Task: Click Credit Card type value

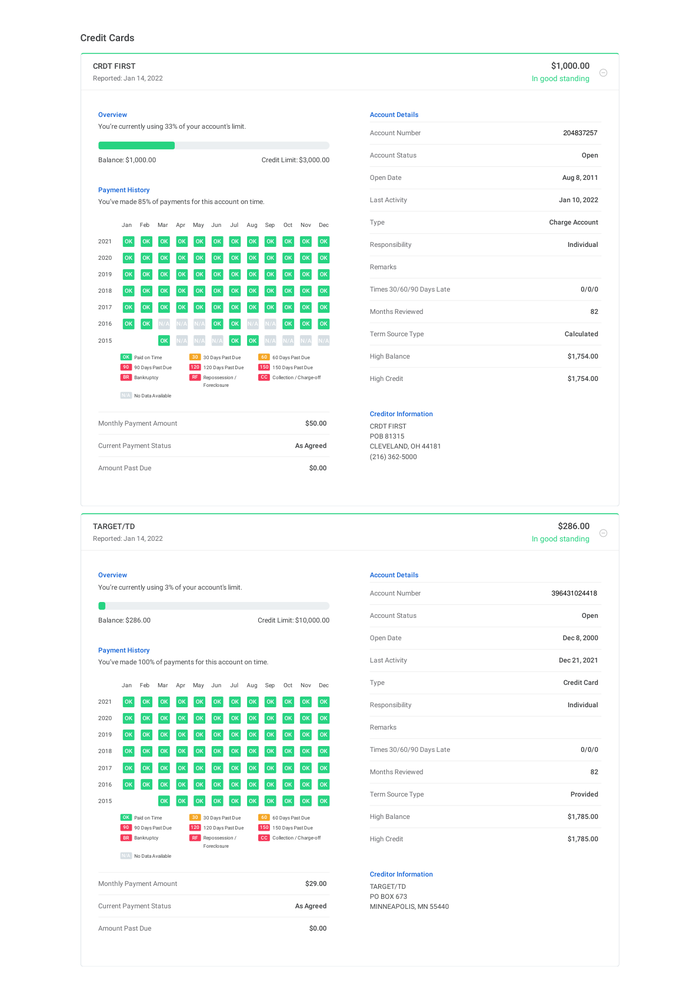Action: tap(581, 683)
